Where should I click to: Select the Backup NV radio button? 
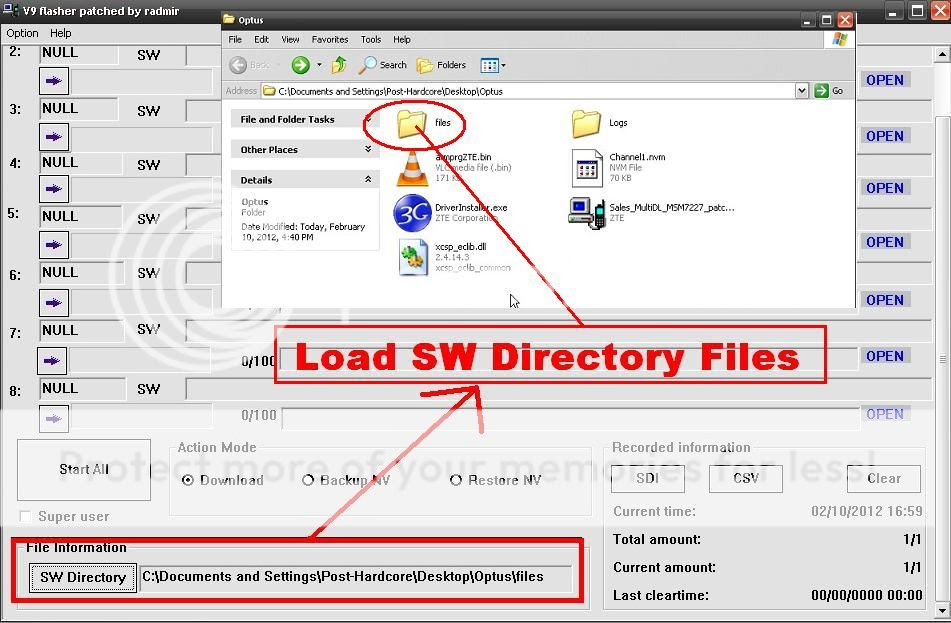click(307, 480)
